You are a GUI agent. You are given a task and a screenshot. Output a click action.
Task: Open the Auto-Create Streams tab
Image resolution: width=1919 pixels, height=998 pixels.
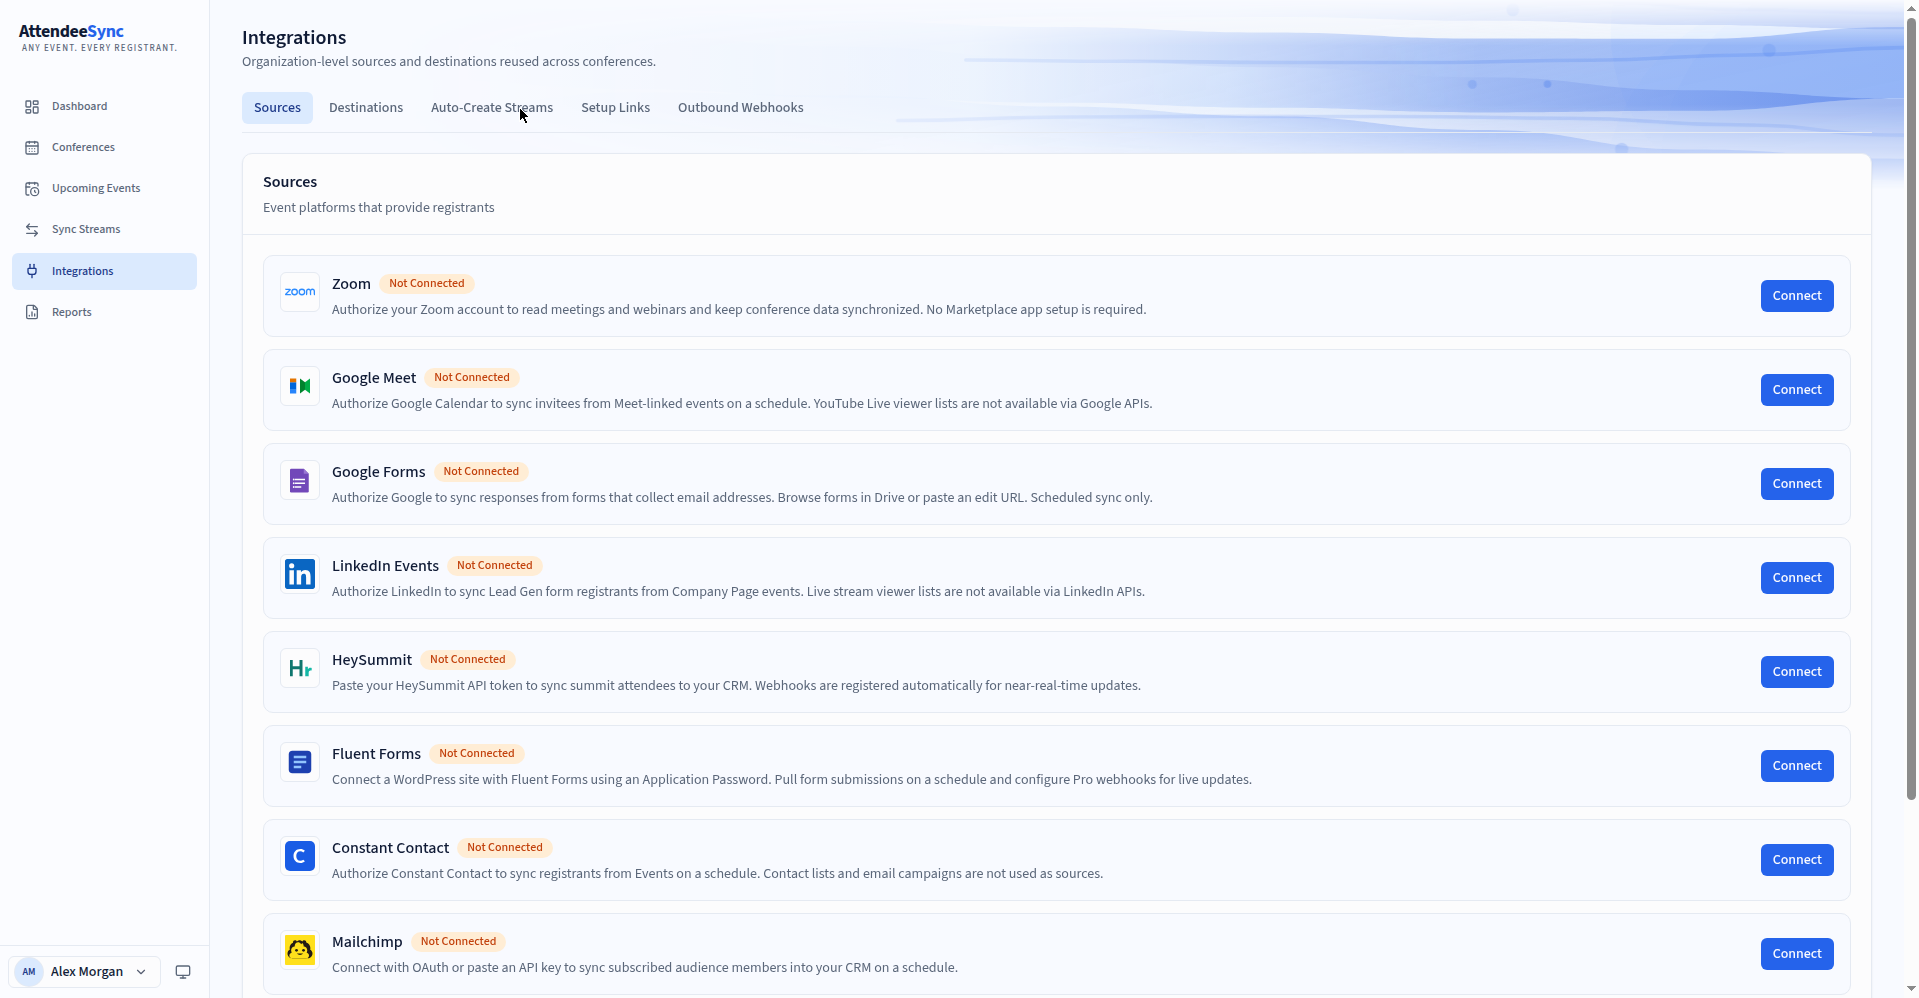pos(492,108)
